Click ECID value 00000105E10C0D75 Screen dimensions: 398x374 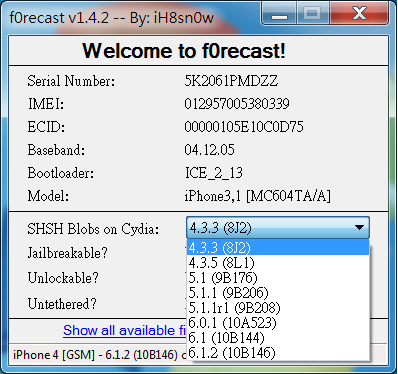click(x=244, y=127)
